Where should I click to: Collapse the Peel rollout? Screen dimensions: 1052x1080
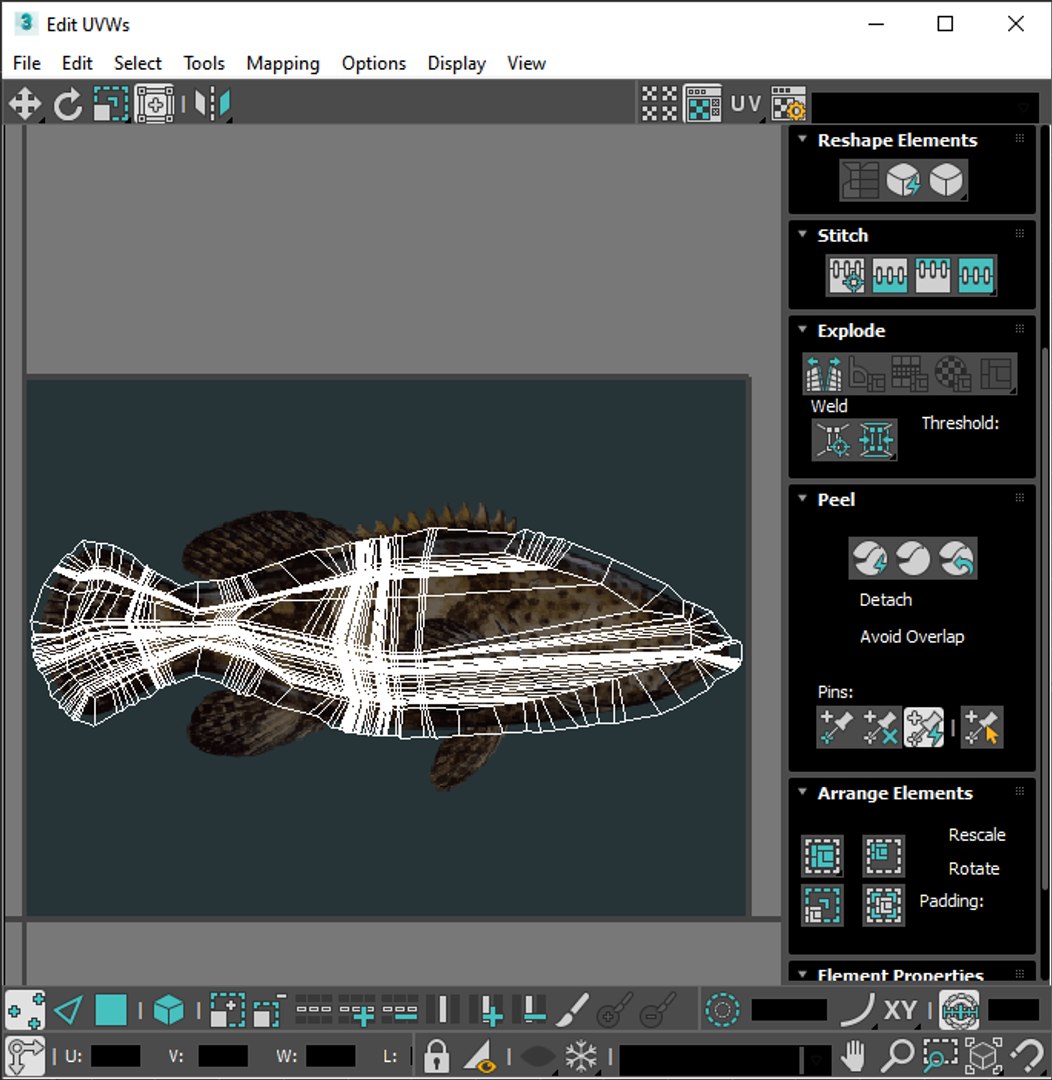point(802,497)
